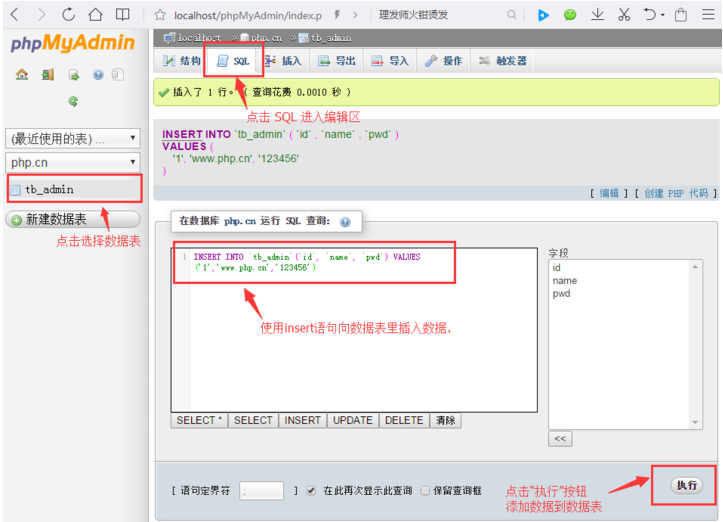Click the green reload navigation icon

tap(73, 101)
